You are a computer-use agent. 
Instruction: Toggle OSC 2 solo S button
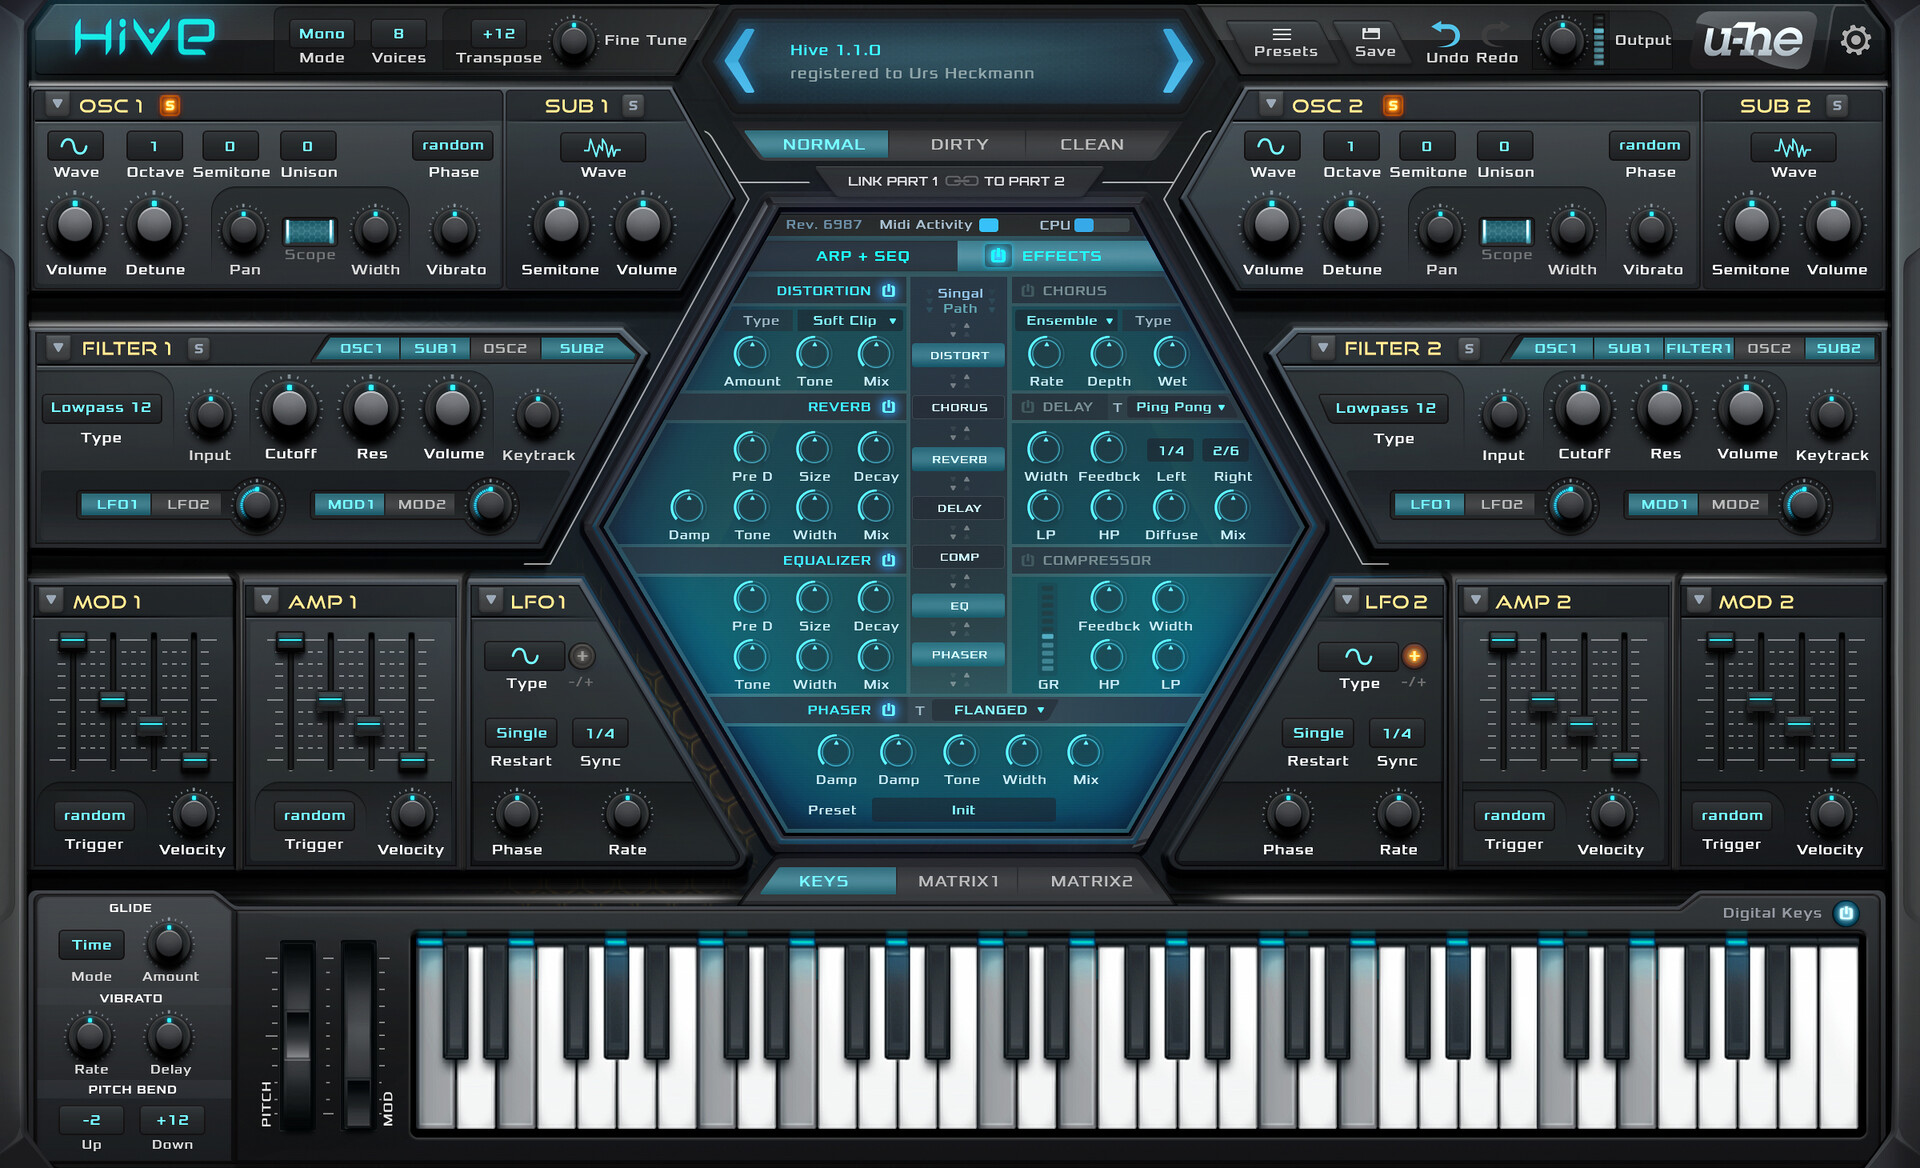coord(1393,105)
